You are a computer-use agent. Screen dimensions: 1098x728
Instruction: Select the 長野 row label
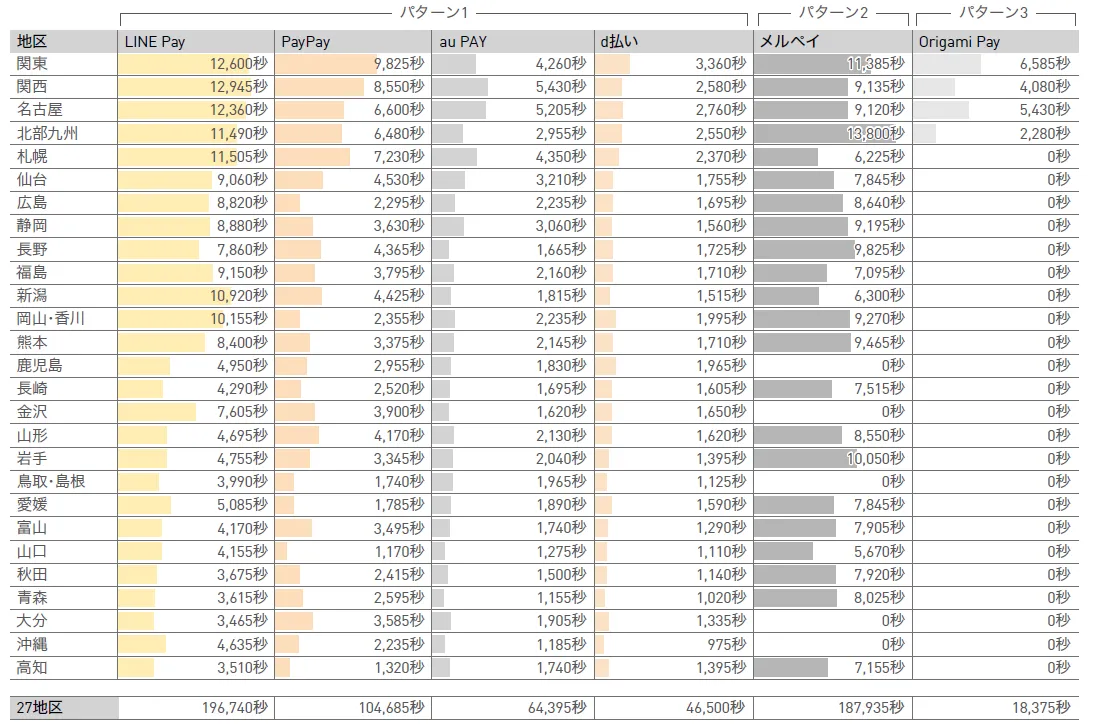[32, 249]
